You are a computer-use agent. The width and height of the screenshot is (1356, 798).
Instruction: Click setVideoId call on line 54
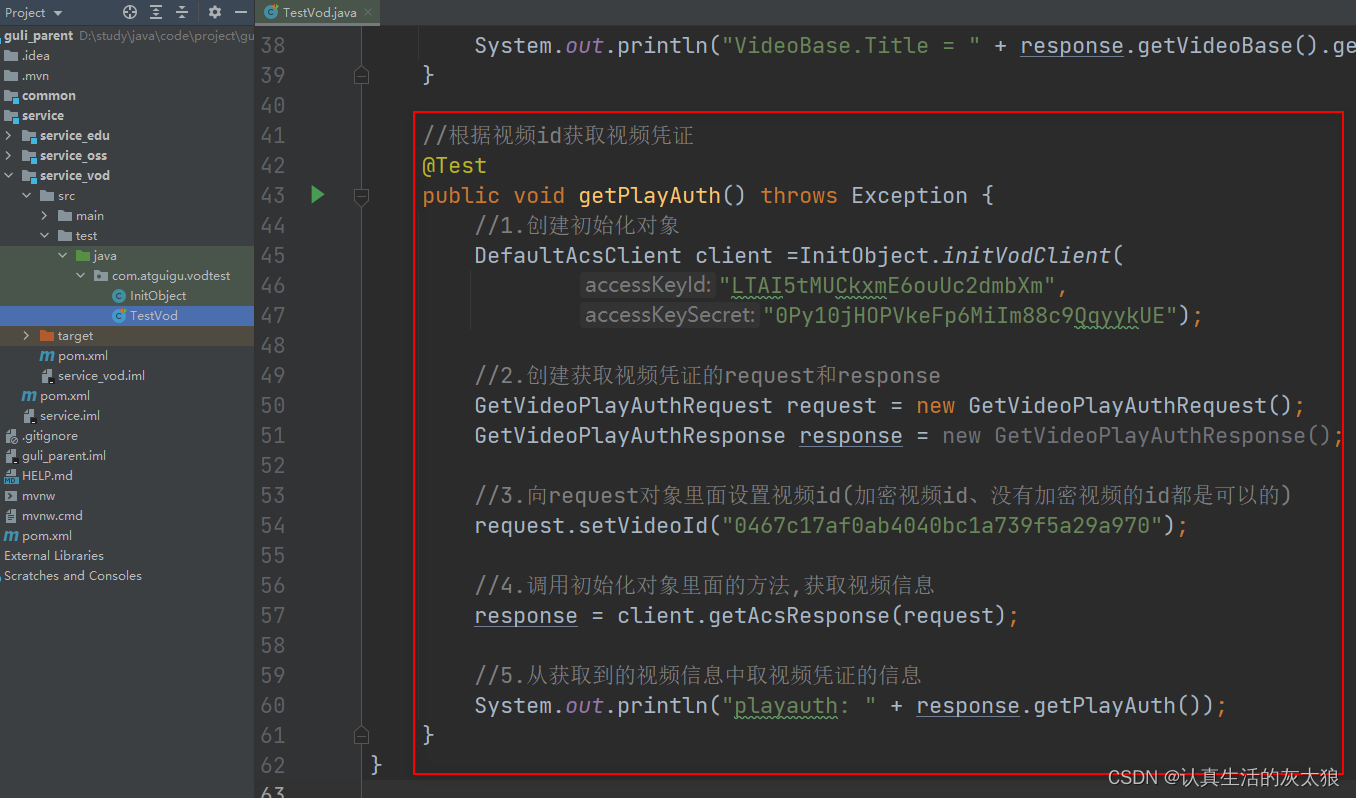pos(644,525)
